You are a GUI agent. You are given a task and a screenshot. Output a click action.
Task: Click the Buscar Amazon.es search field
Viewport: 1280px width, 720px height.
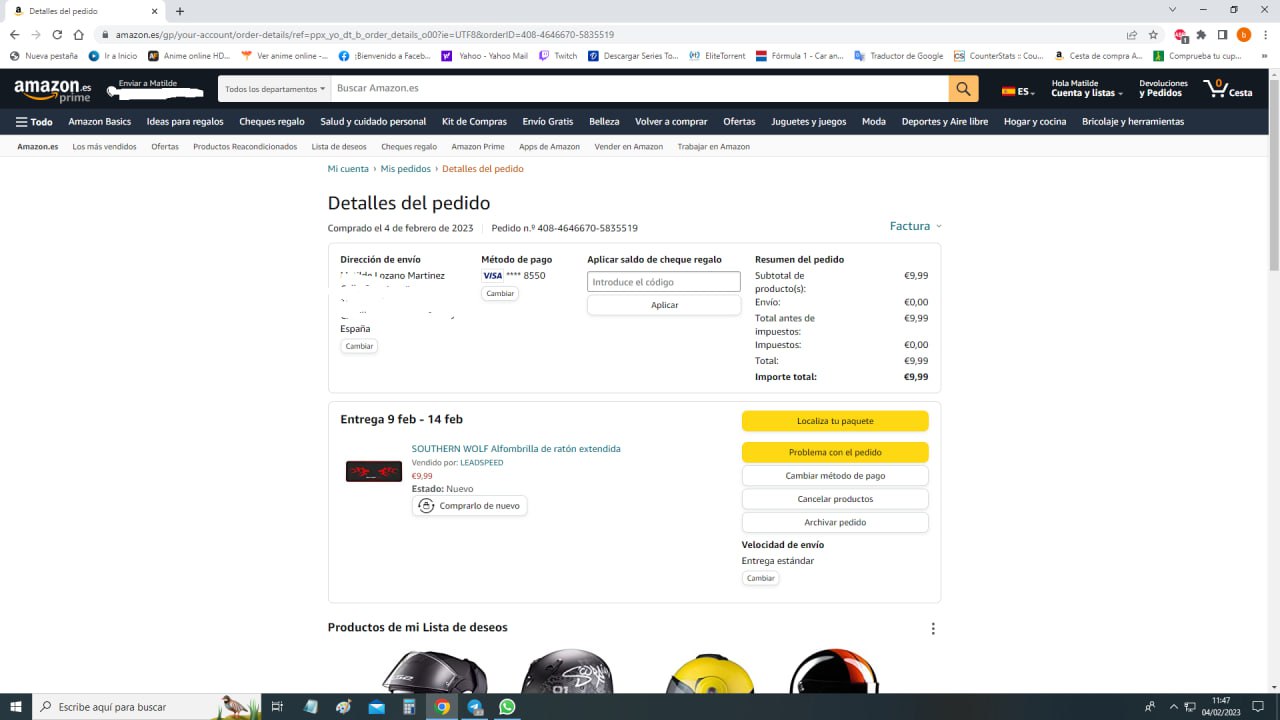coord(640,89)
